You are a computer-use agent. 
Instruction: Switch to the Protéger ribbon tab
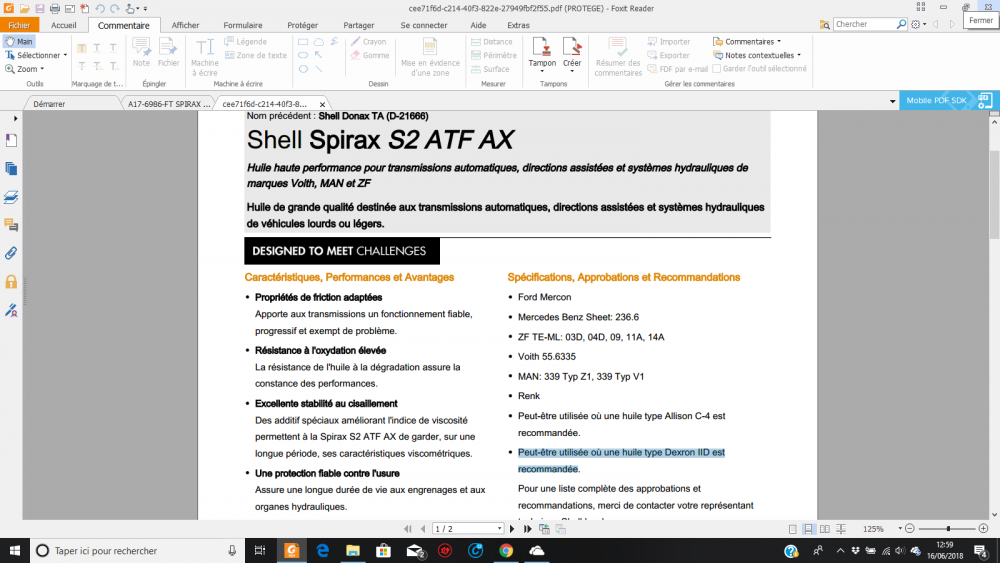[x=303, y=25]
